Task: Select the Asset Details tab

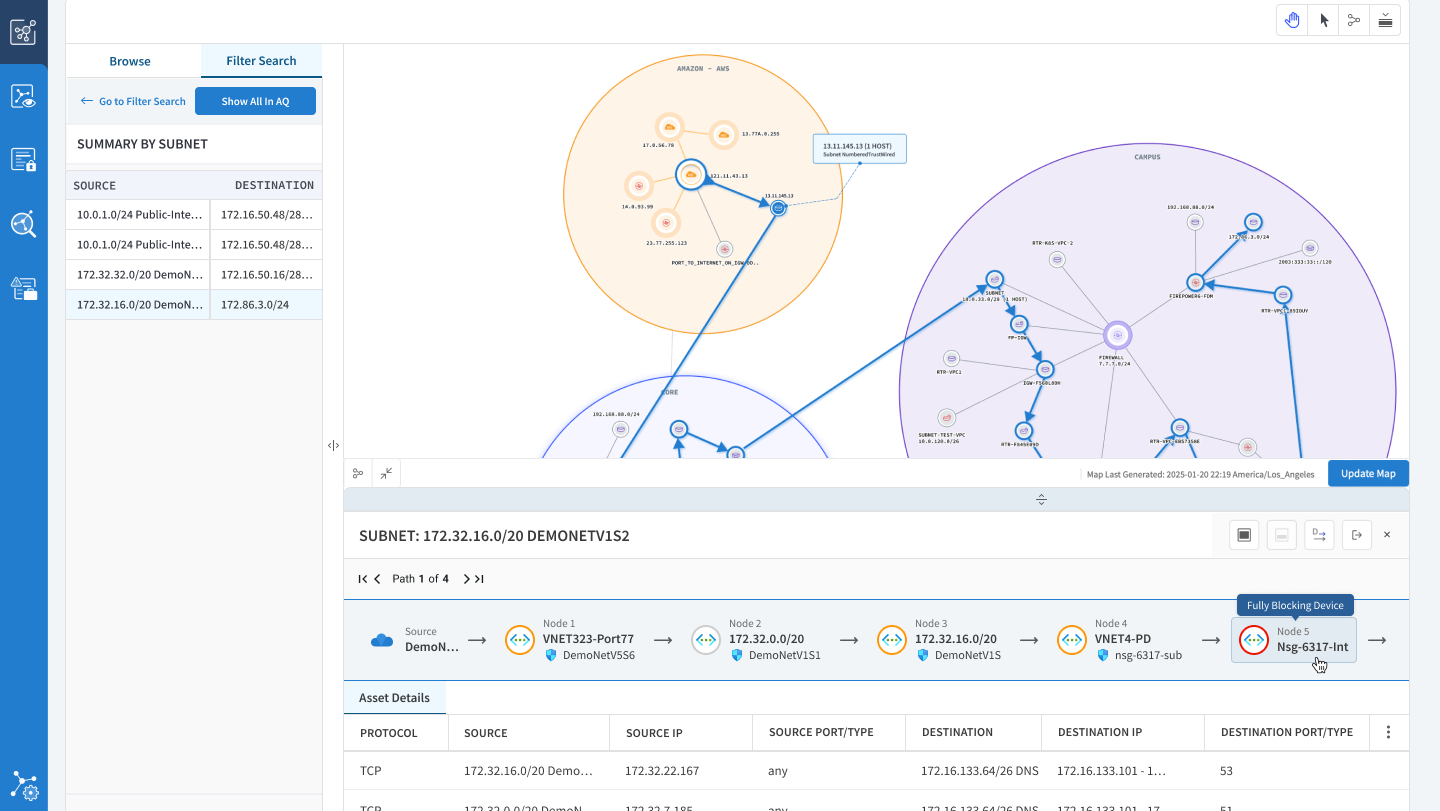Action: (394, 698)
